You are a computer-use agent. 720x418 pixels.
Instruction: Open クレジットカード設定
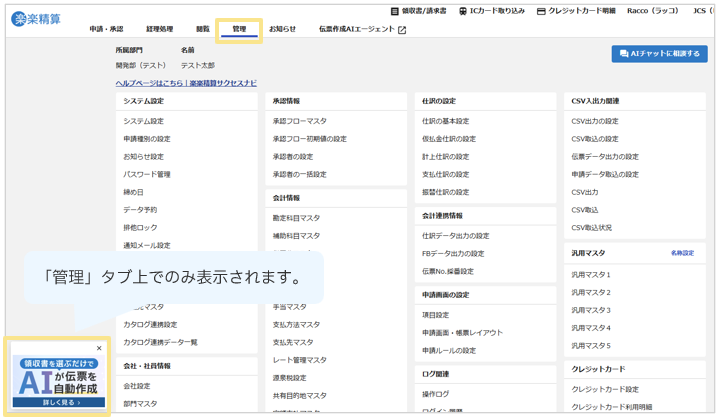tap(605, 390)
